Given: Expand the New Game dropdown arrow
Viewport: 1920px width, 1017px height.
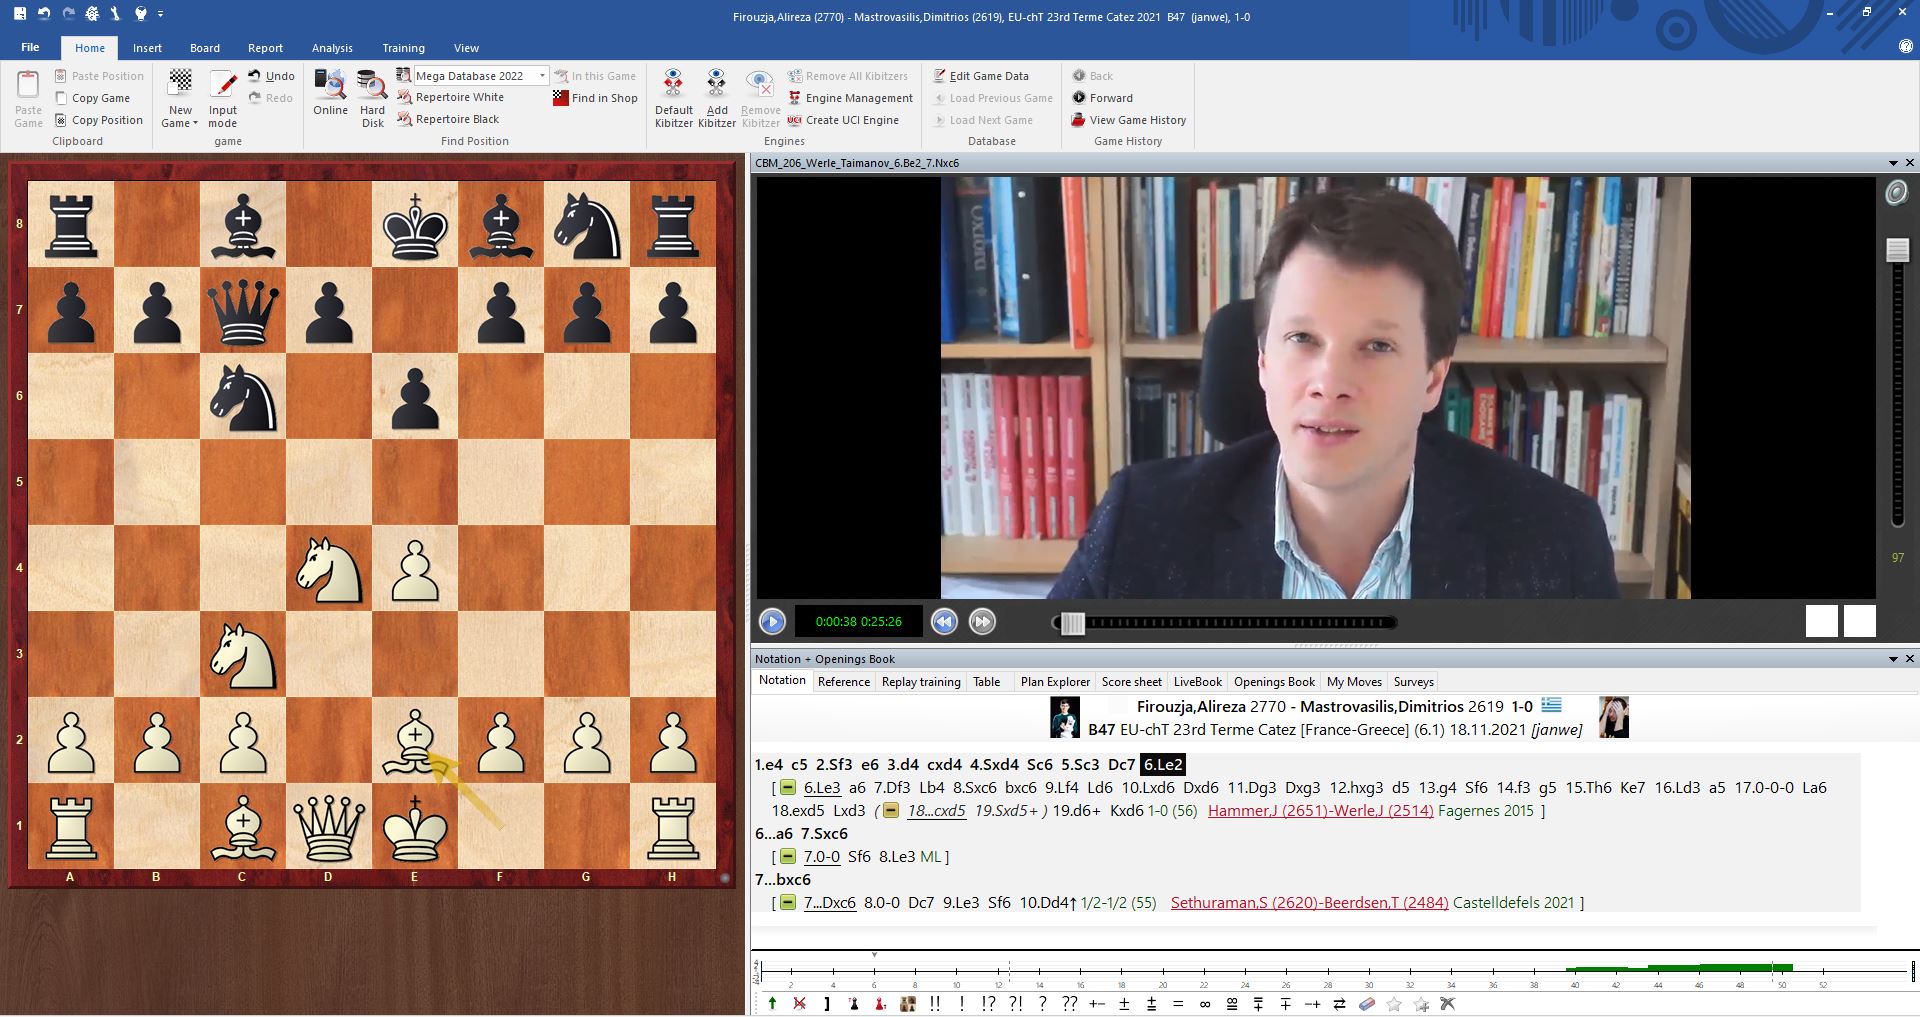Looking at the screenshot, I should [195, 124].
